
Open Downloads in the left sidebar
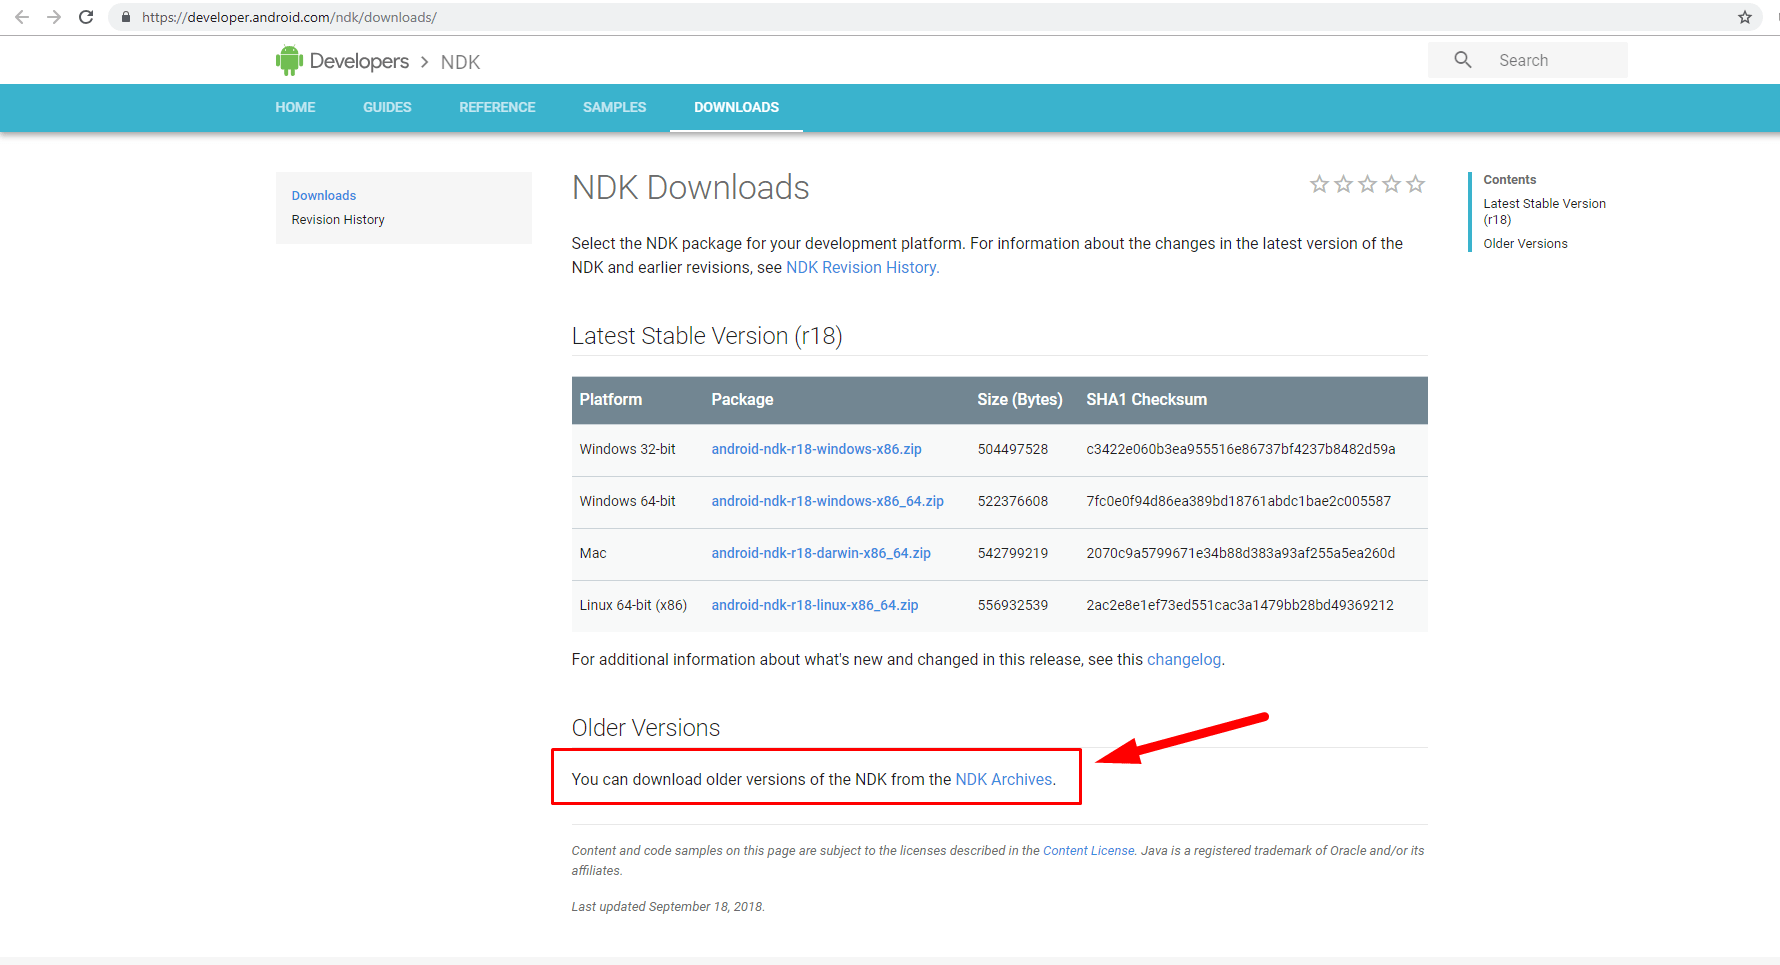[324, 196]
